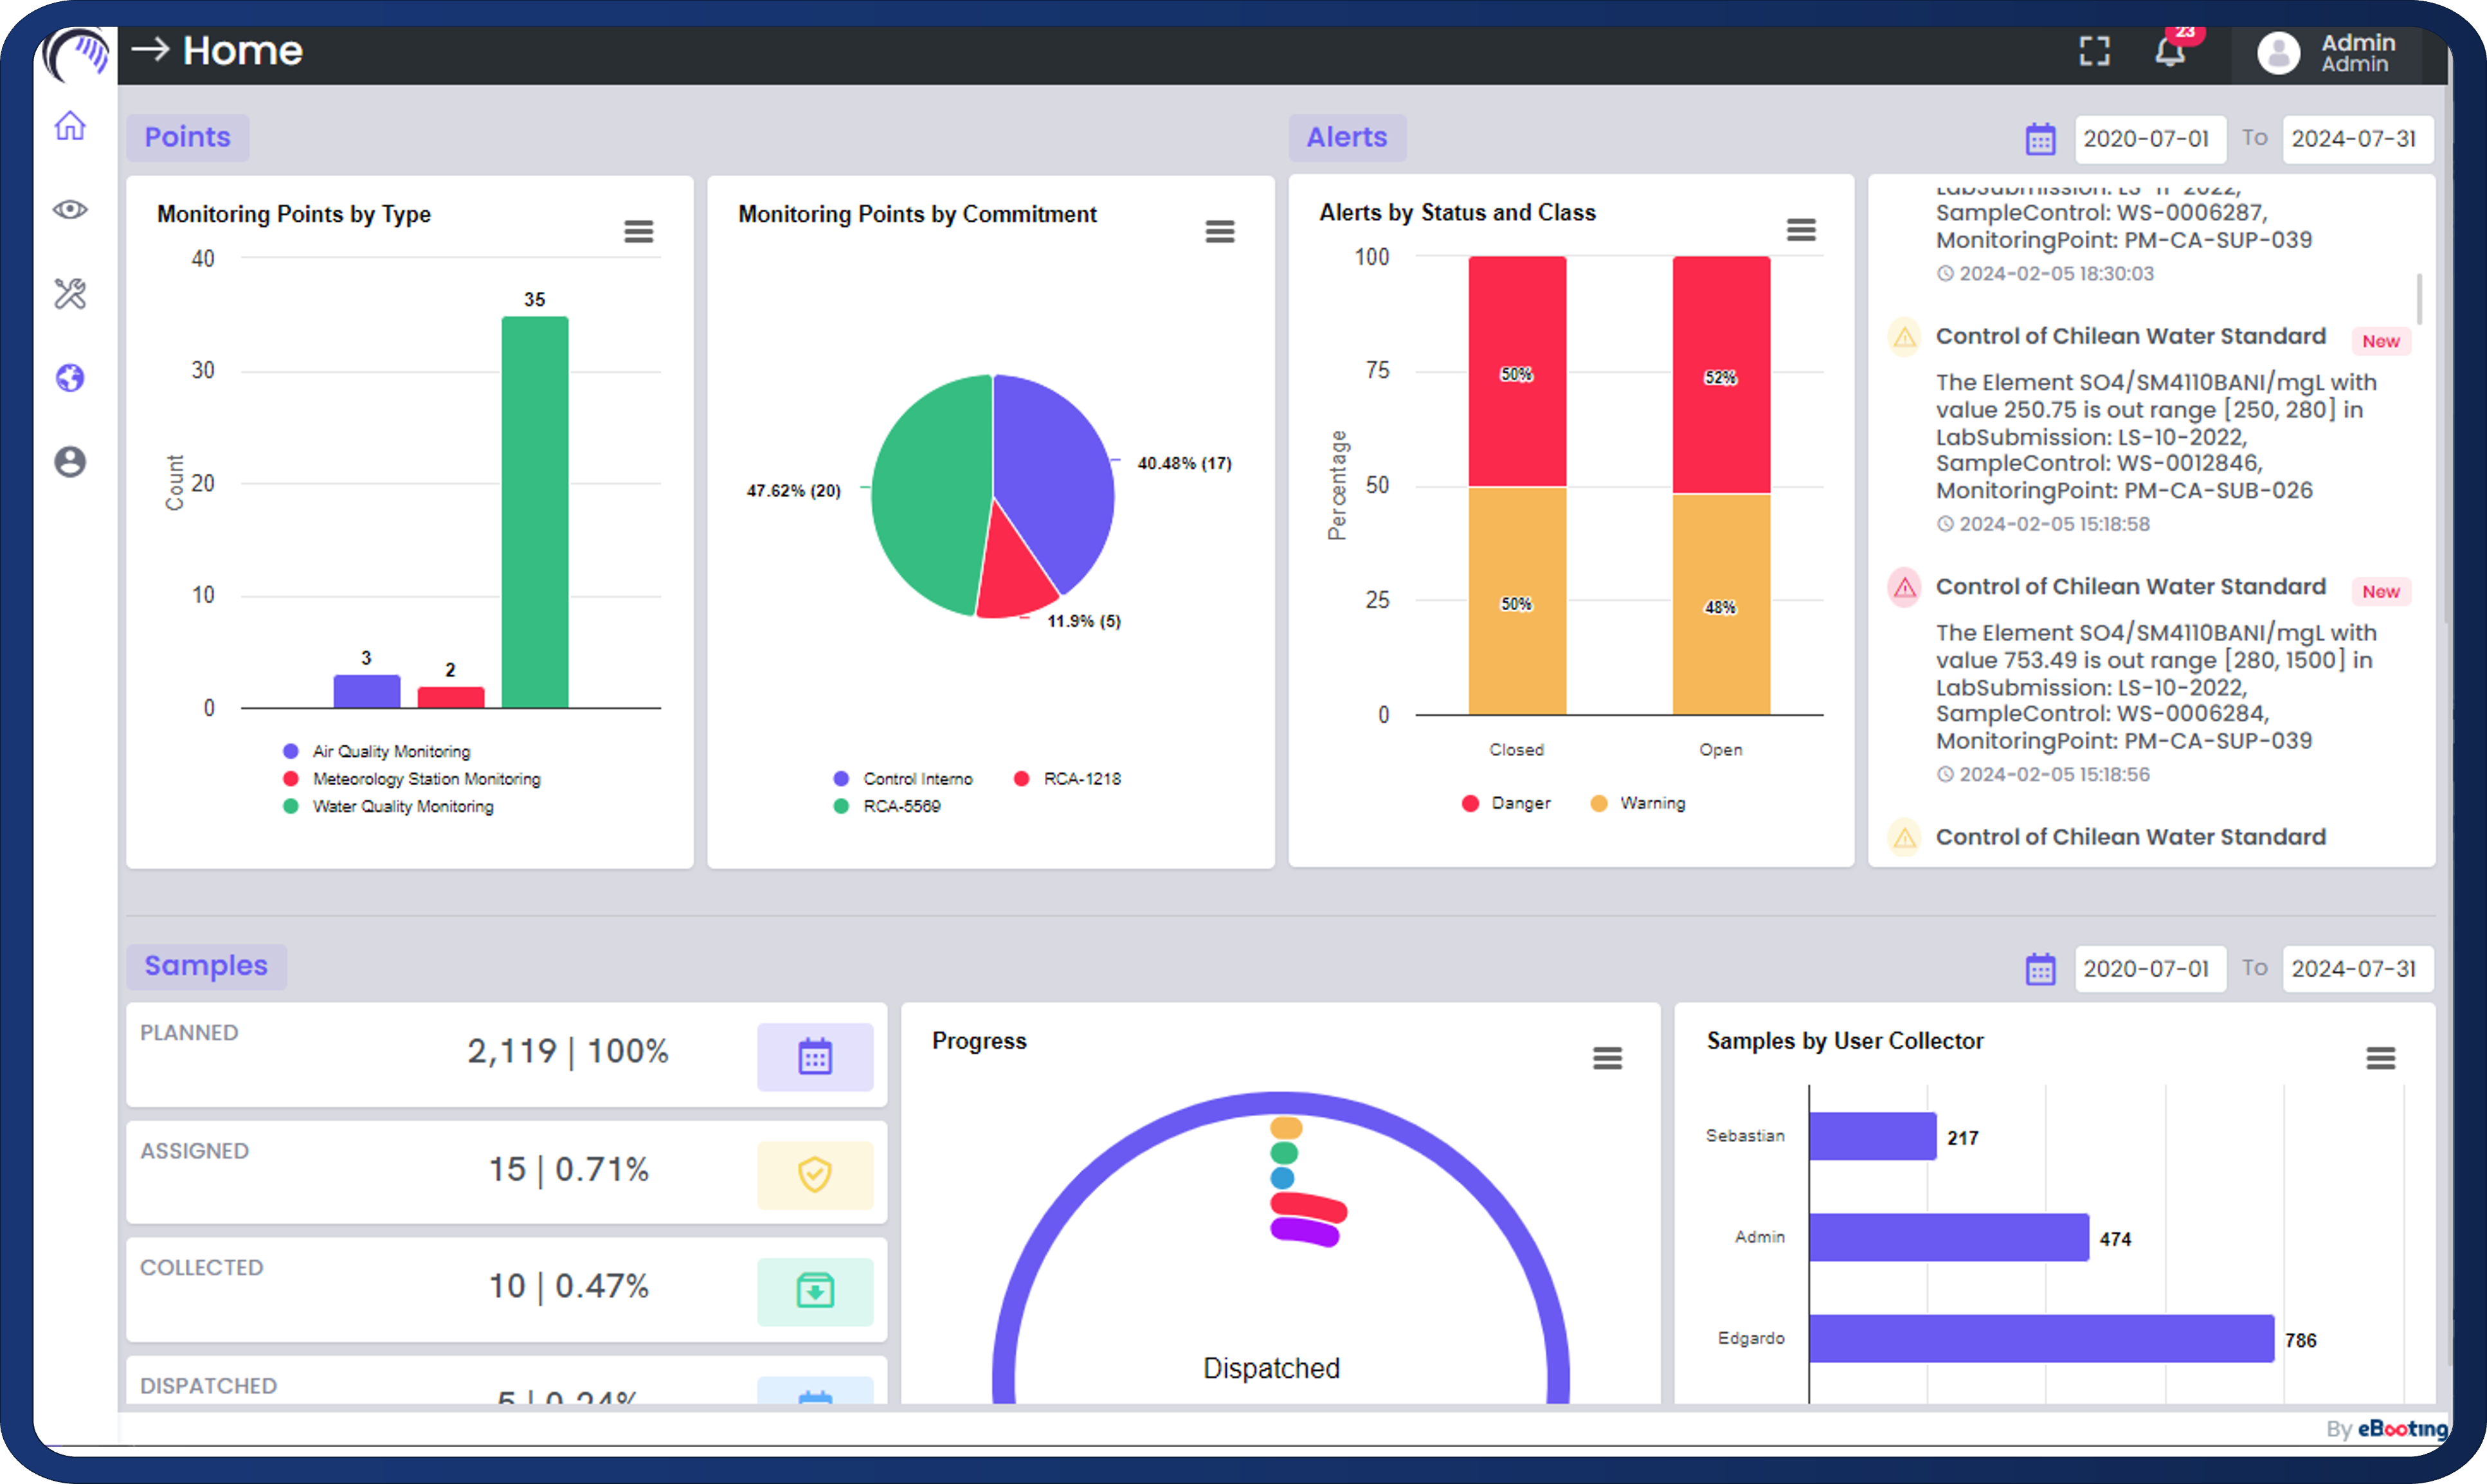Image resolution: width=2487 pixels, height=1484 pixels.
Task: Open the globe map sidebar icon
Action: 70,378
